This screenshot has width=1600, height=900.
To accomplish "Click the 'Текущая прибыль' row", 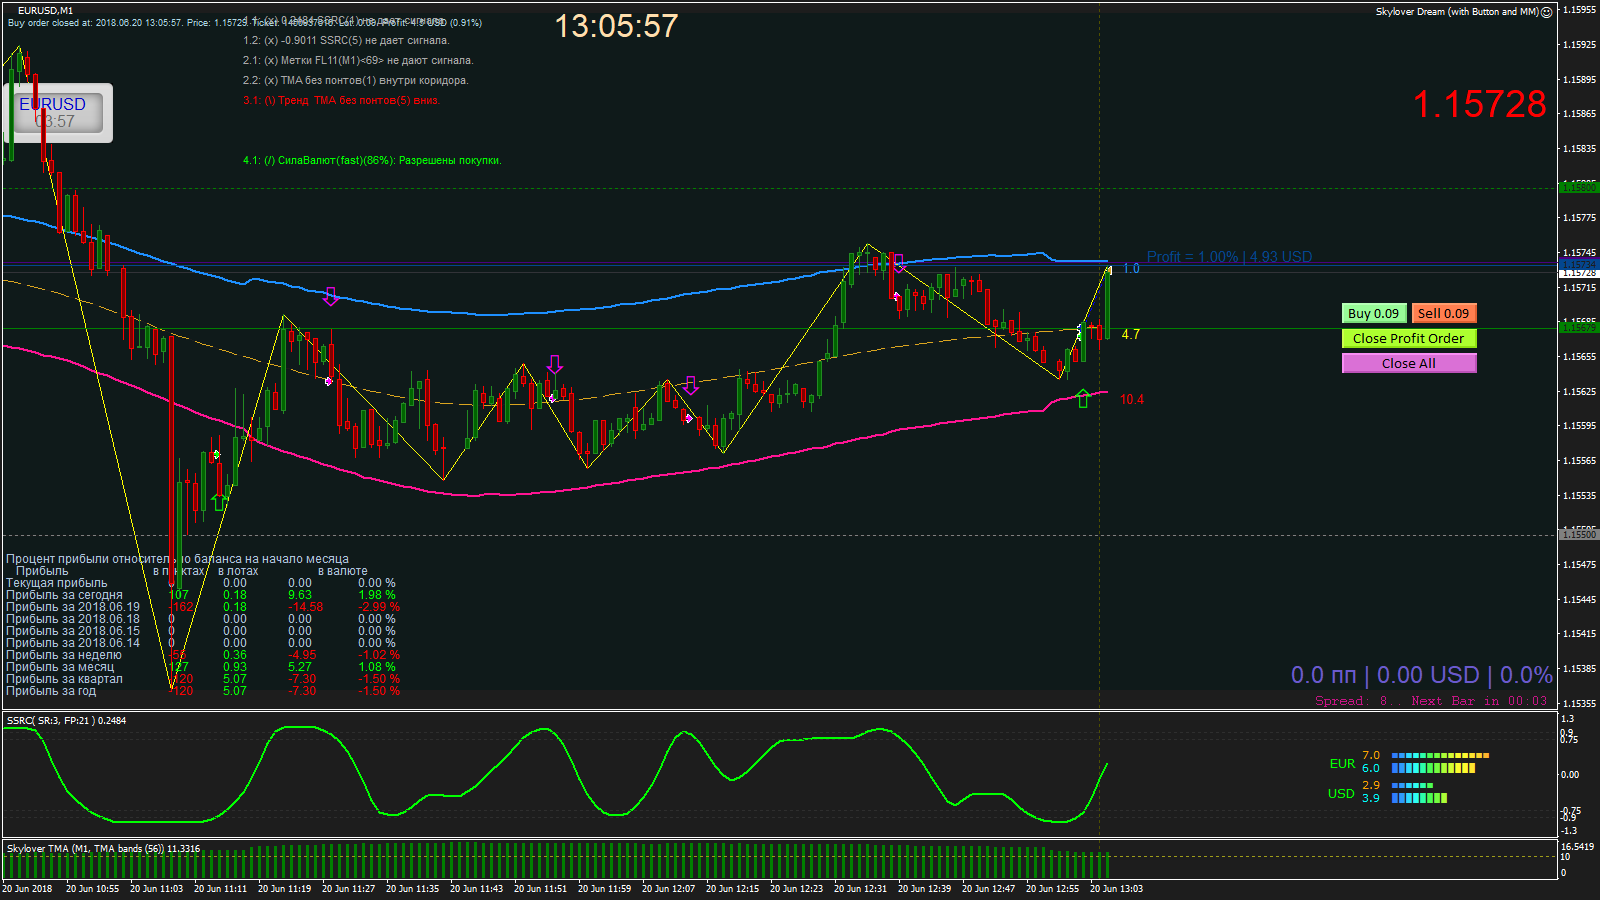I will pyautogui.click(x=203, y=583).
